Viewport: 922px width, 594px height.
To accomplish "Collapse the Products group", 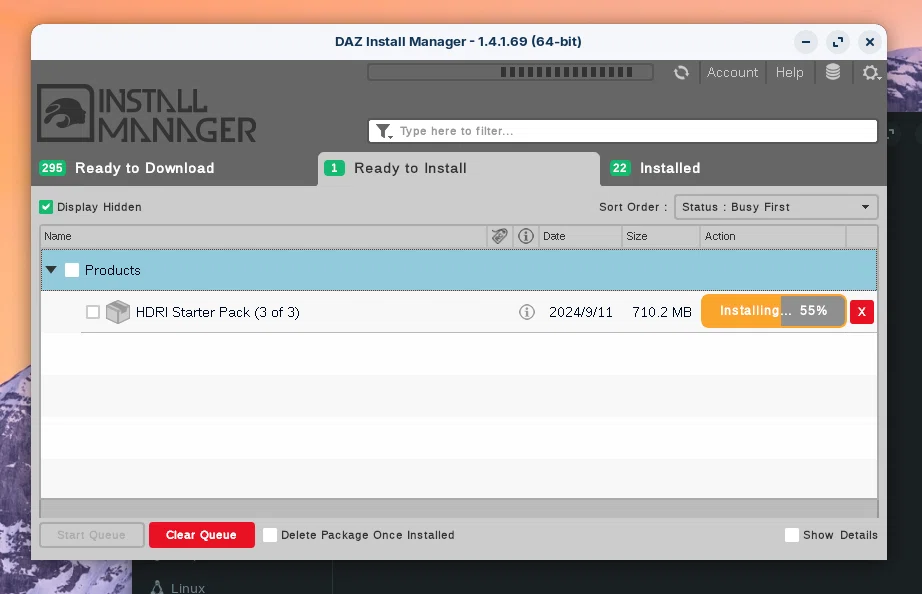I will coord(51,270).
